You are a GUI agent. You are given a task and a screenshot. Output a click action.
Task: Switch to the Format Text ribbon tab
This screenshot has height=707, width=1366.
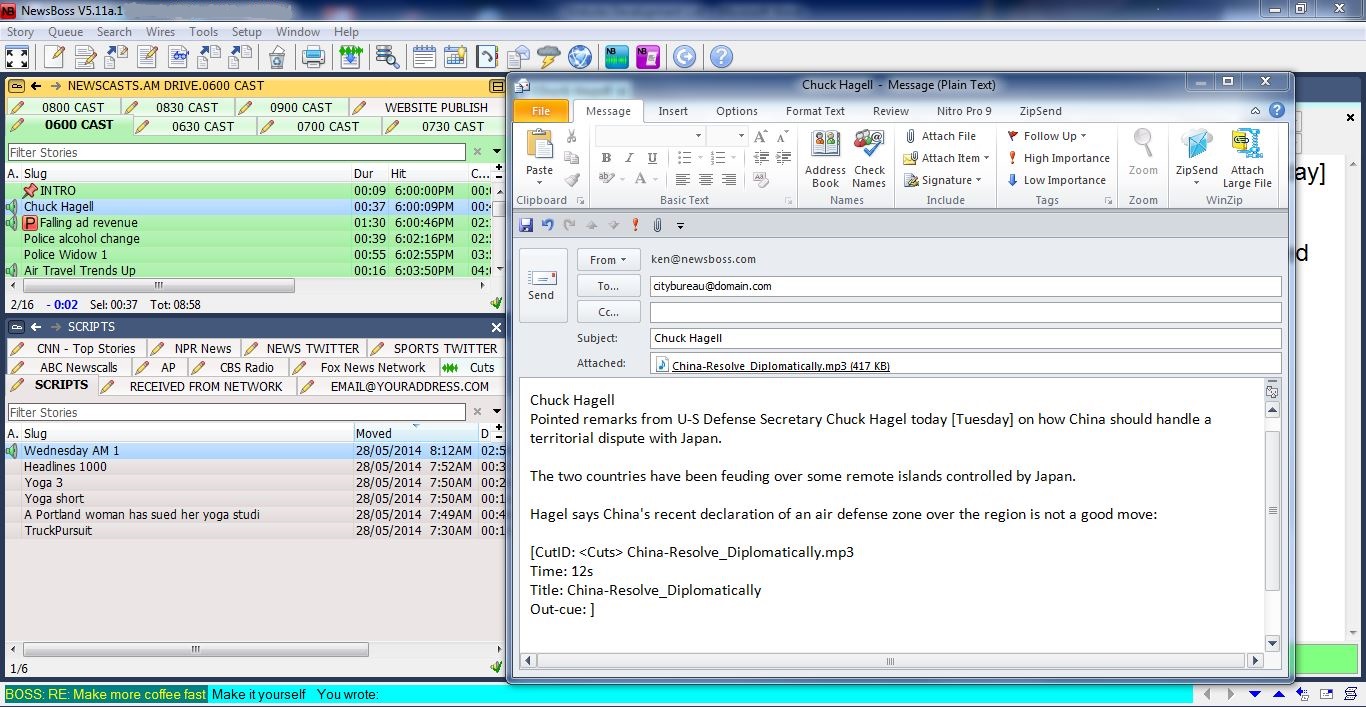click(x=815, y=111)
